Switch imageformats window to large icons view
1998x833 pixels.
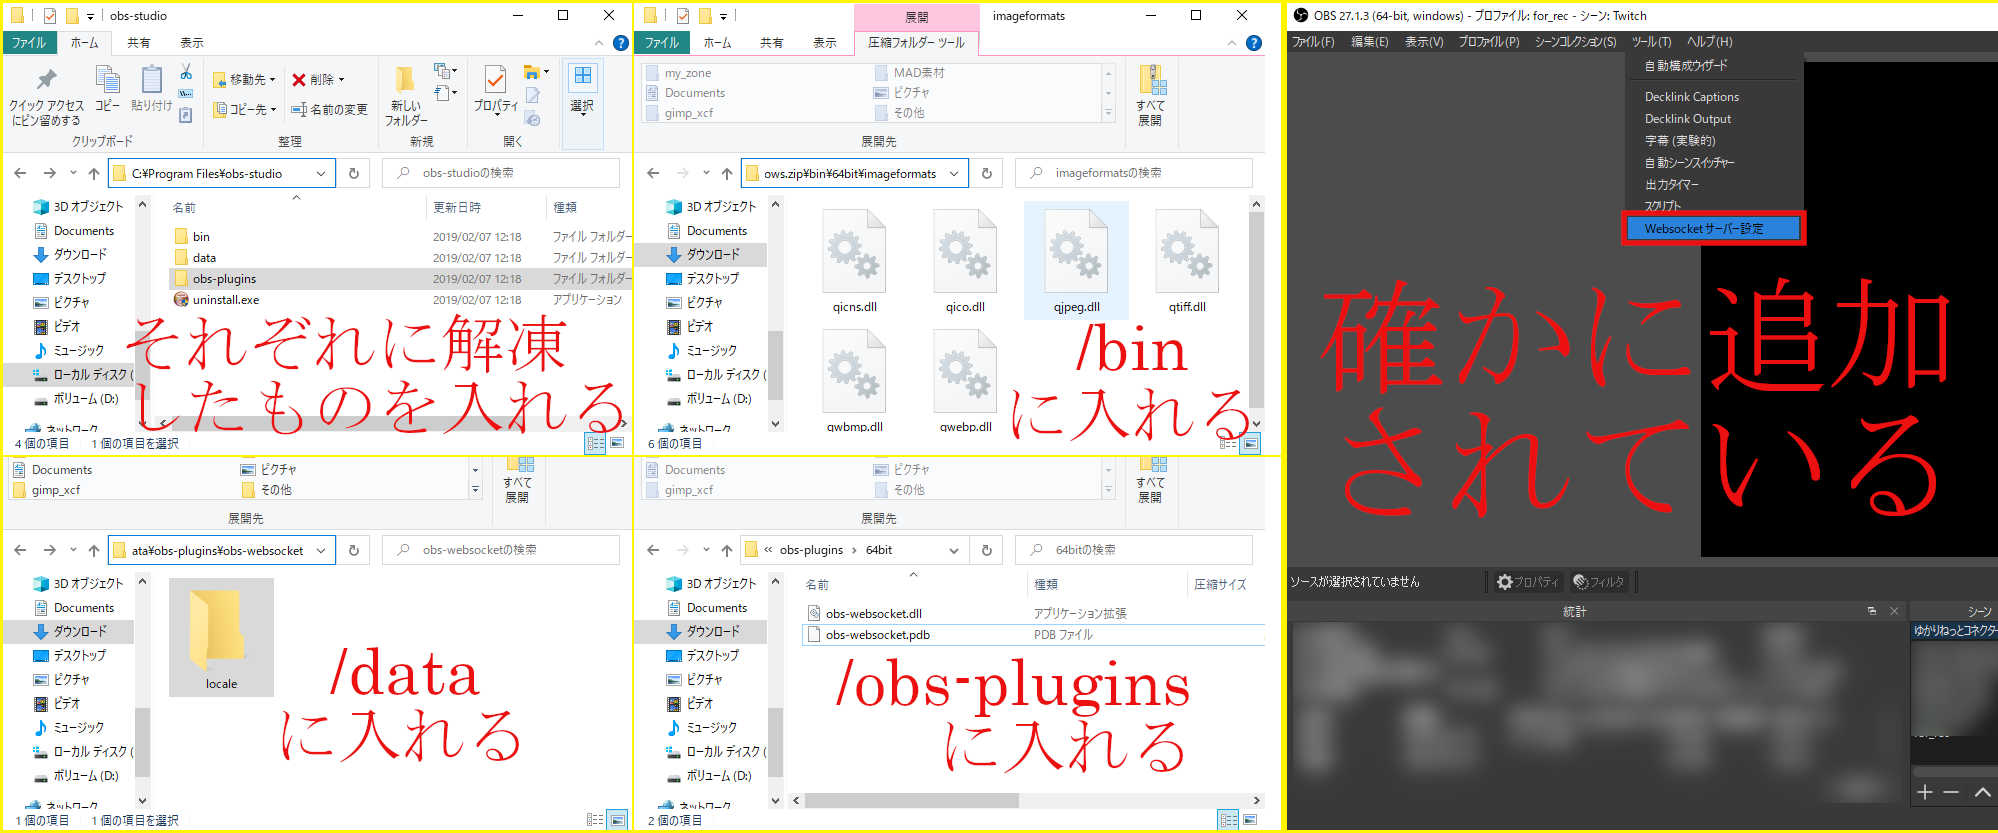click(x=1250, y=443)
